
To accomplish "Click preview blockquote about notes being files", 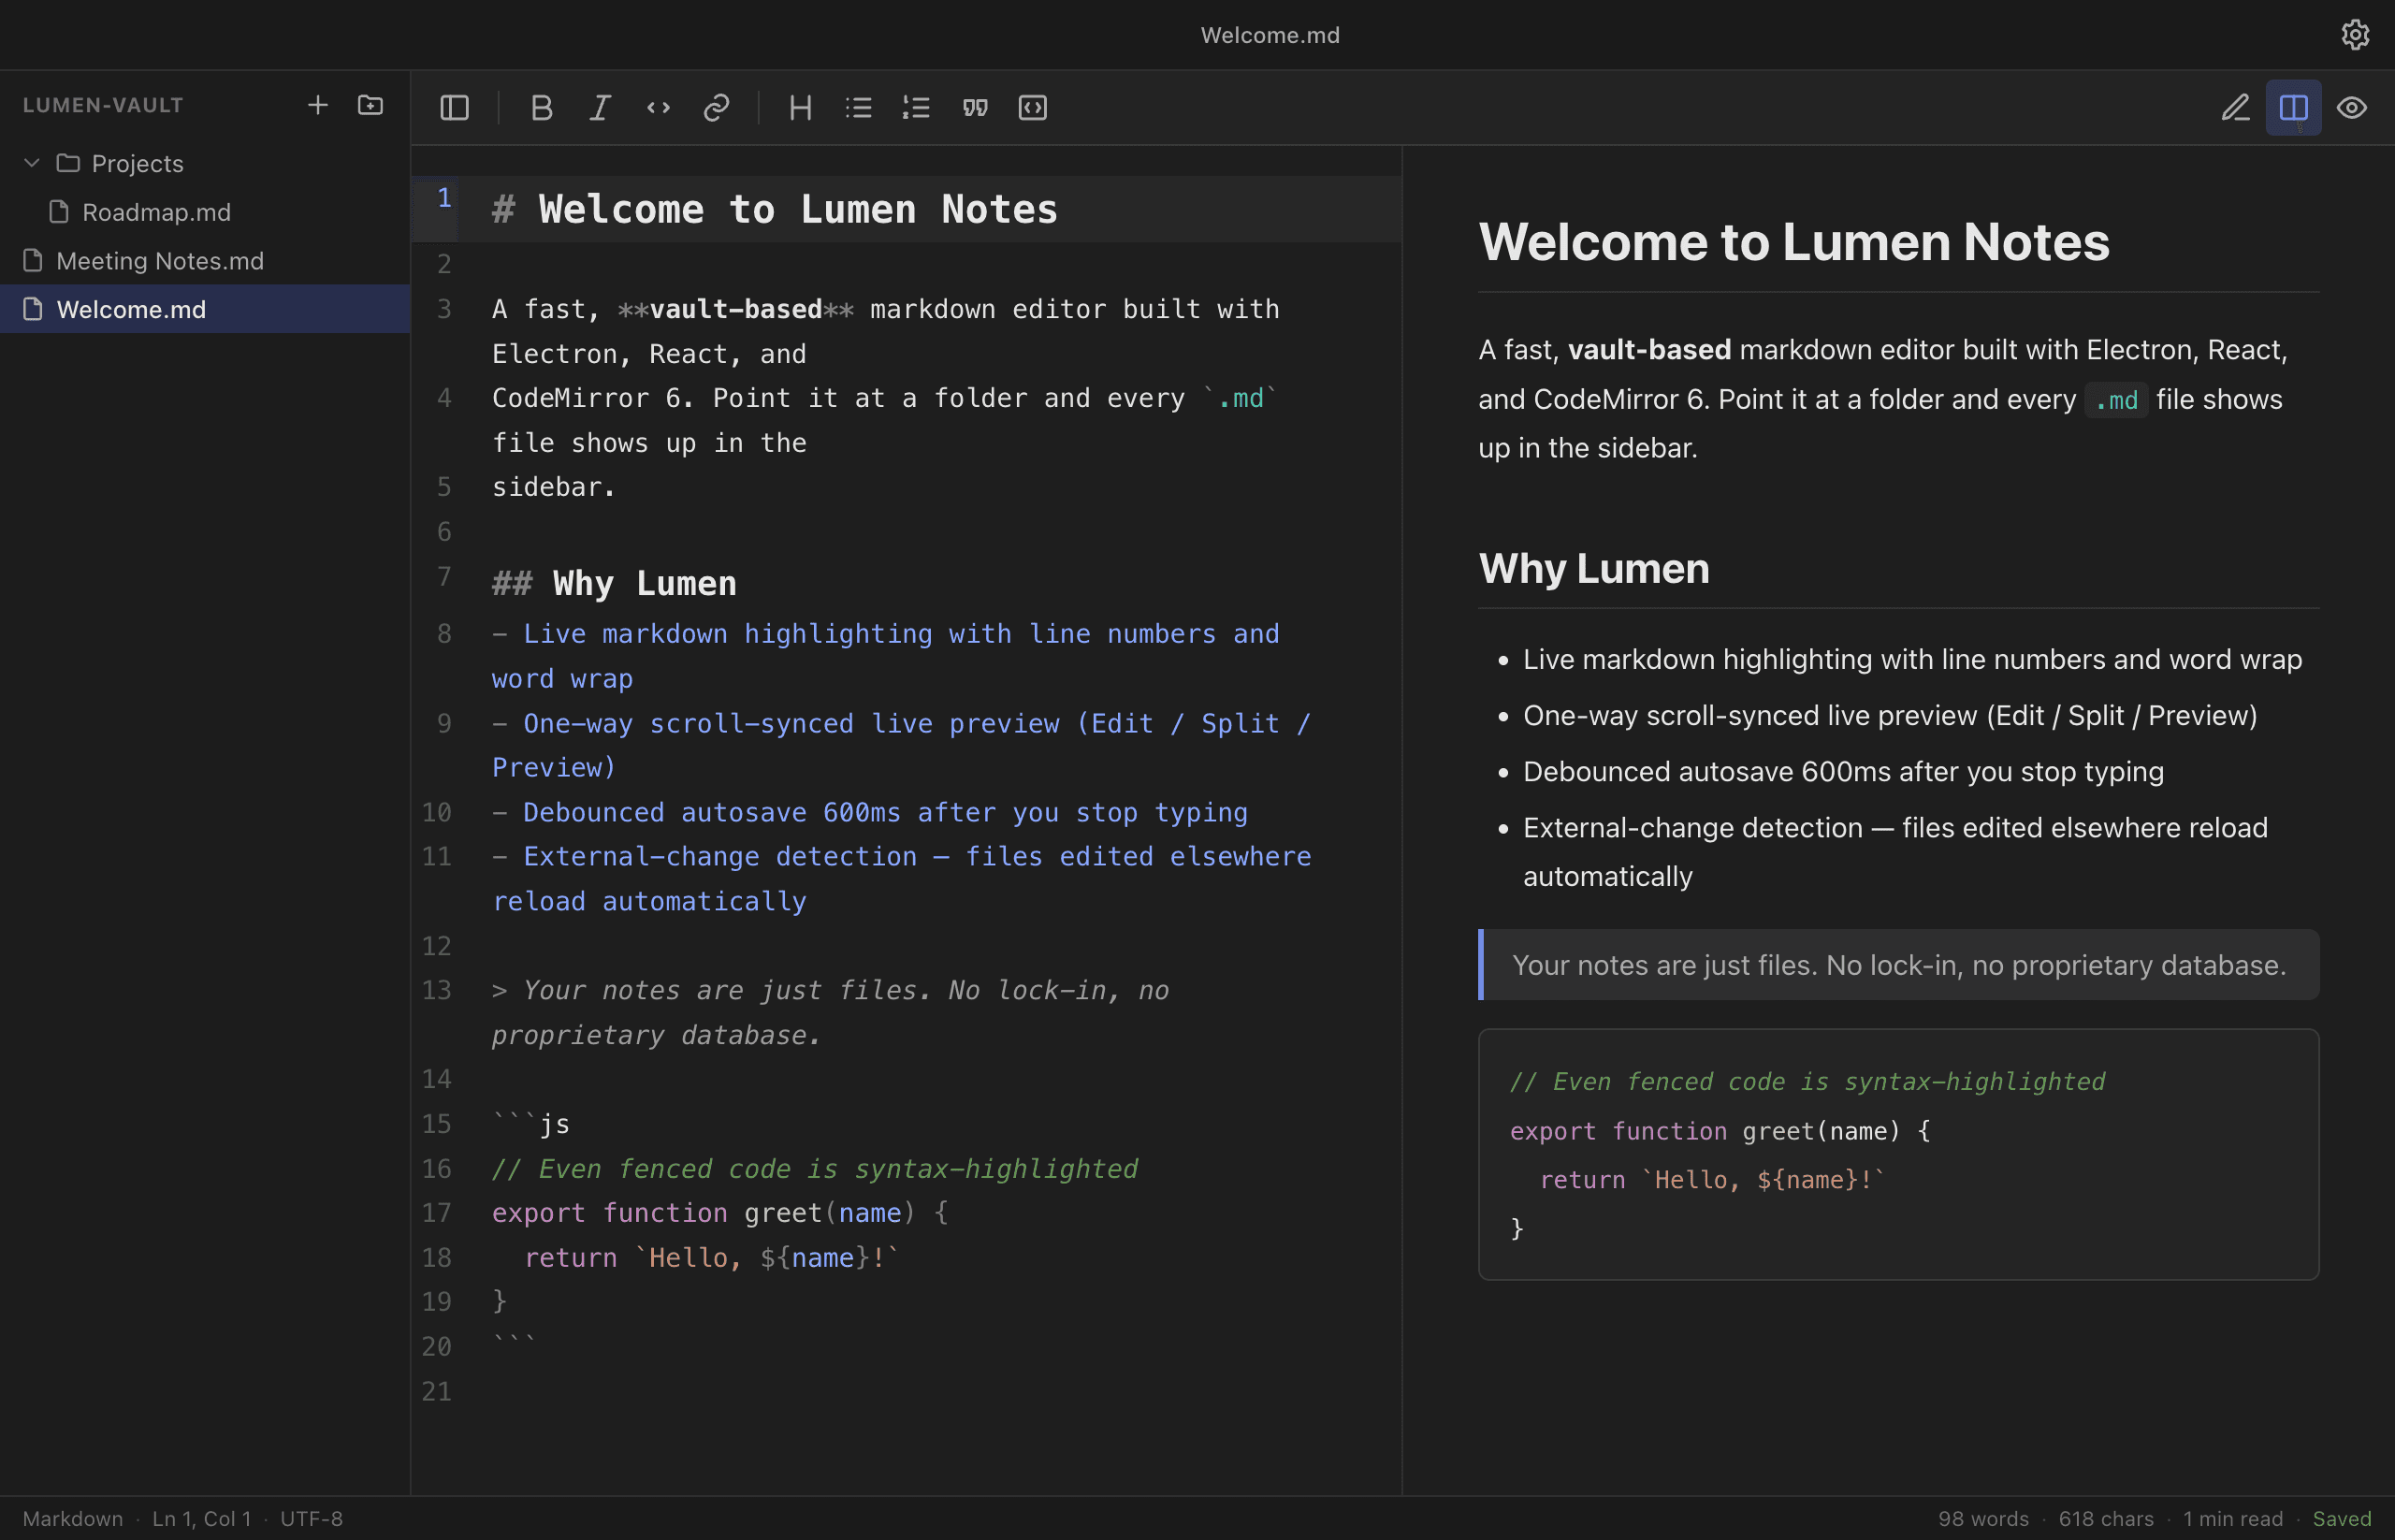I will (1898, 965).
